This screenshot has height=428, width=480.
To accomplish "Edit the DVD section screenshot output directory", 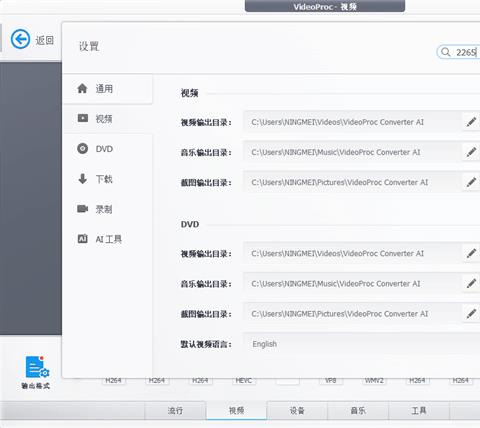I will [x=471, y=314].
